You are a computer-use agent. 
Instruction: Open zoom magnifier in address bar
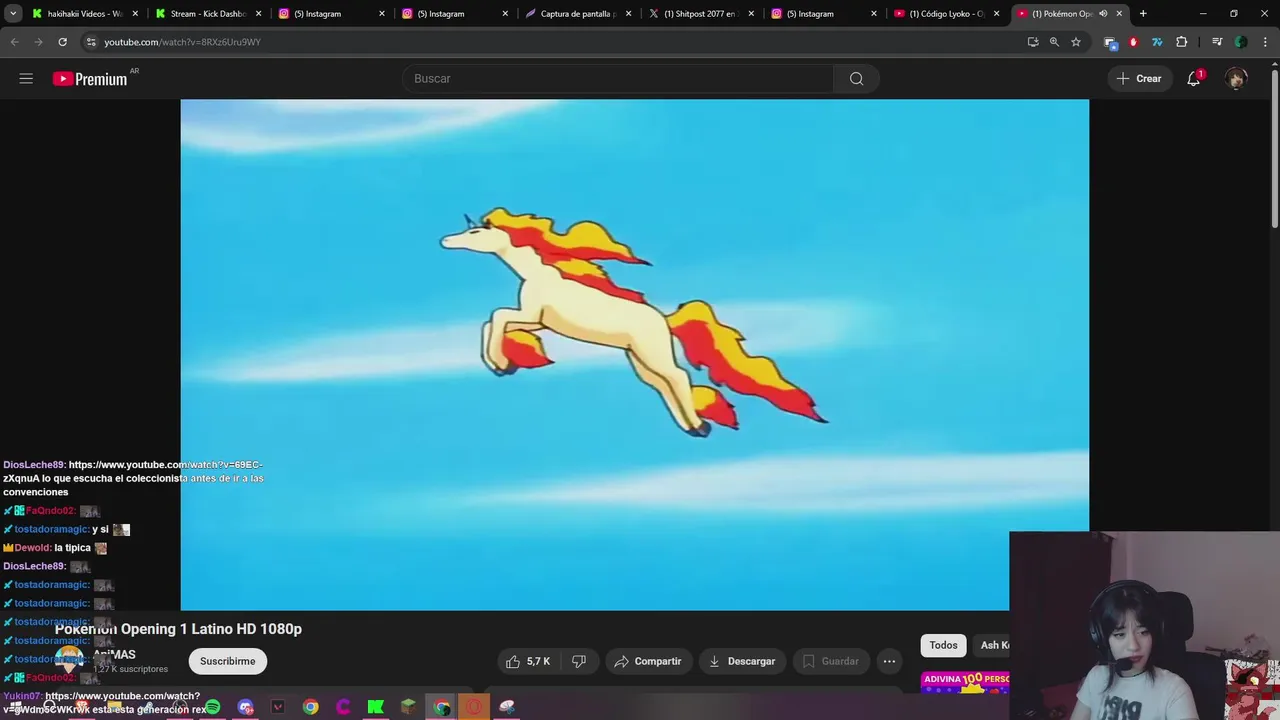pyautogui.click(x=1054, y=42)
